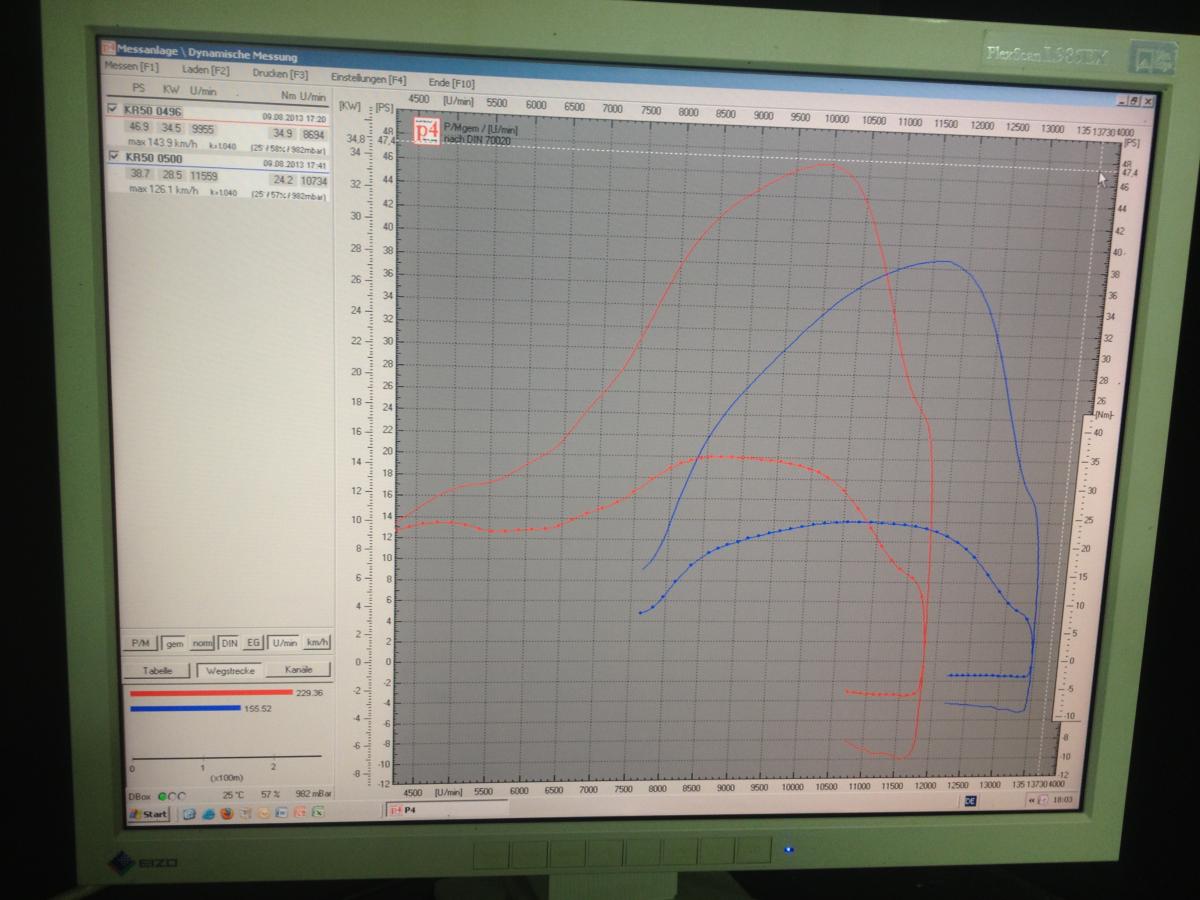Launch Internet Explorer from the taskbar
This screenshot has height=900, width=1200.
208,813
